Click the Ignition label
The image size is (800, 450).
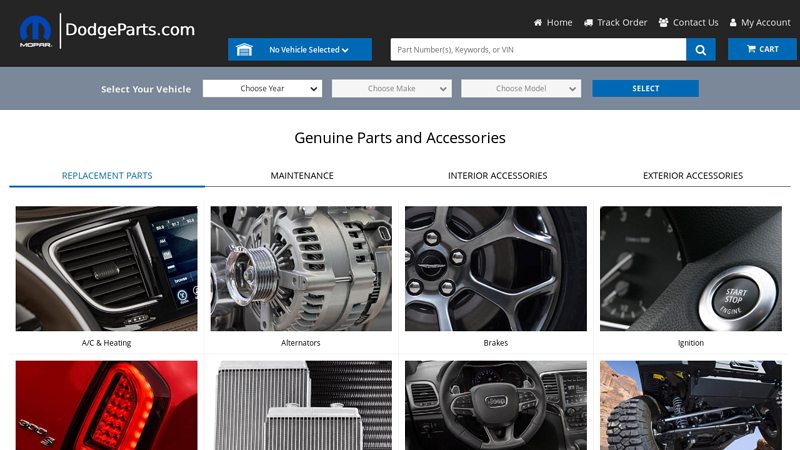(x=691, y=343)
